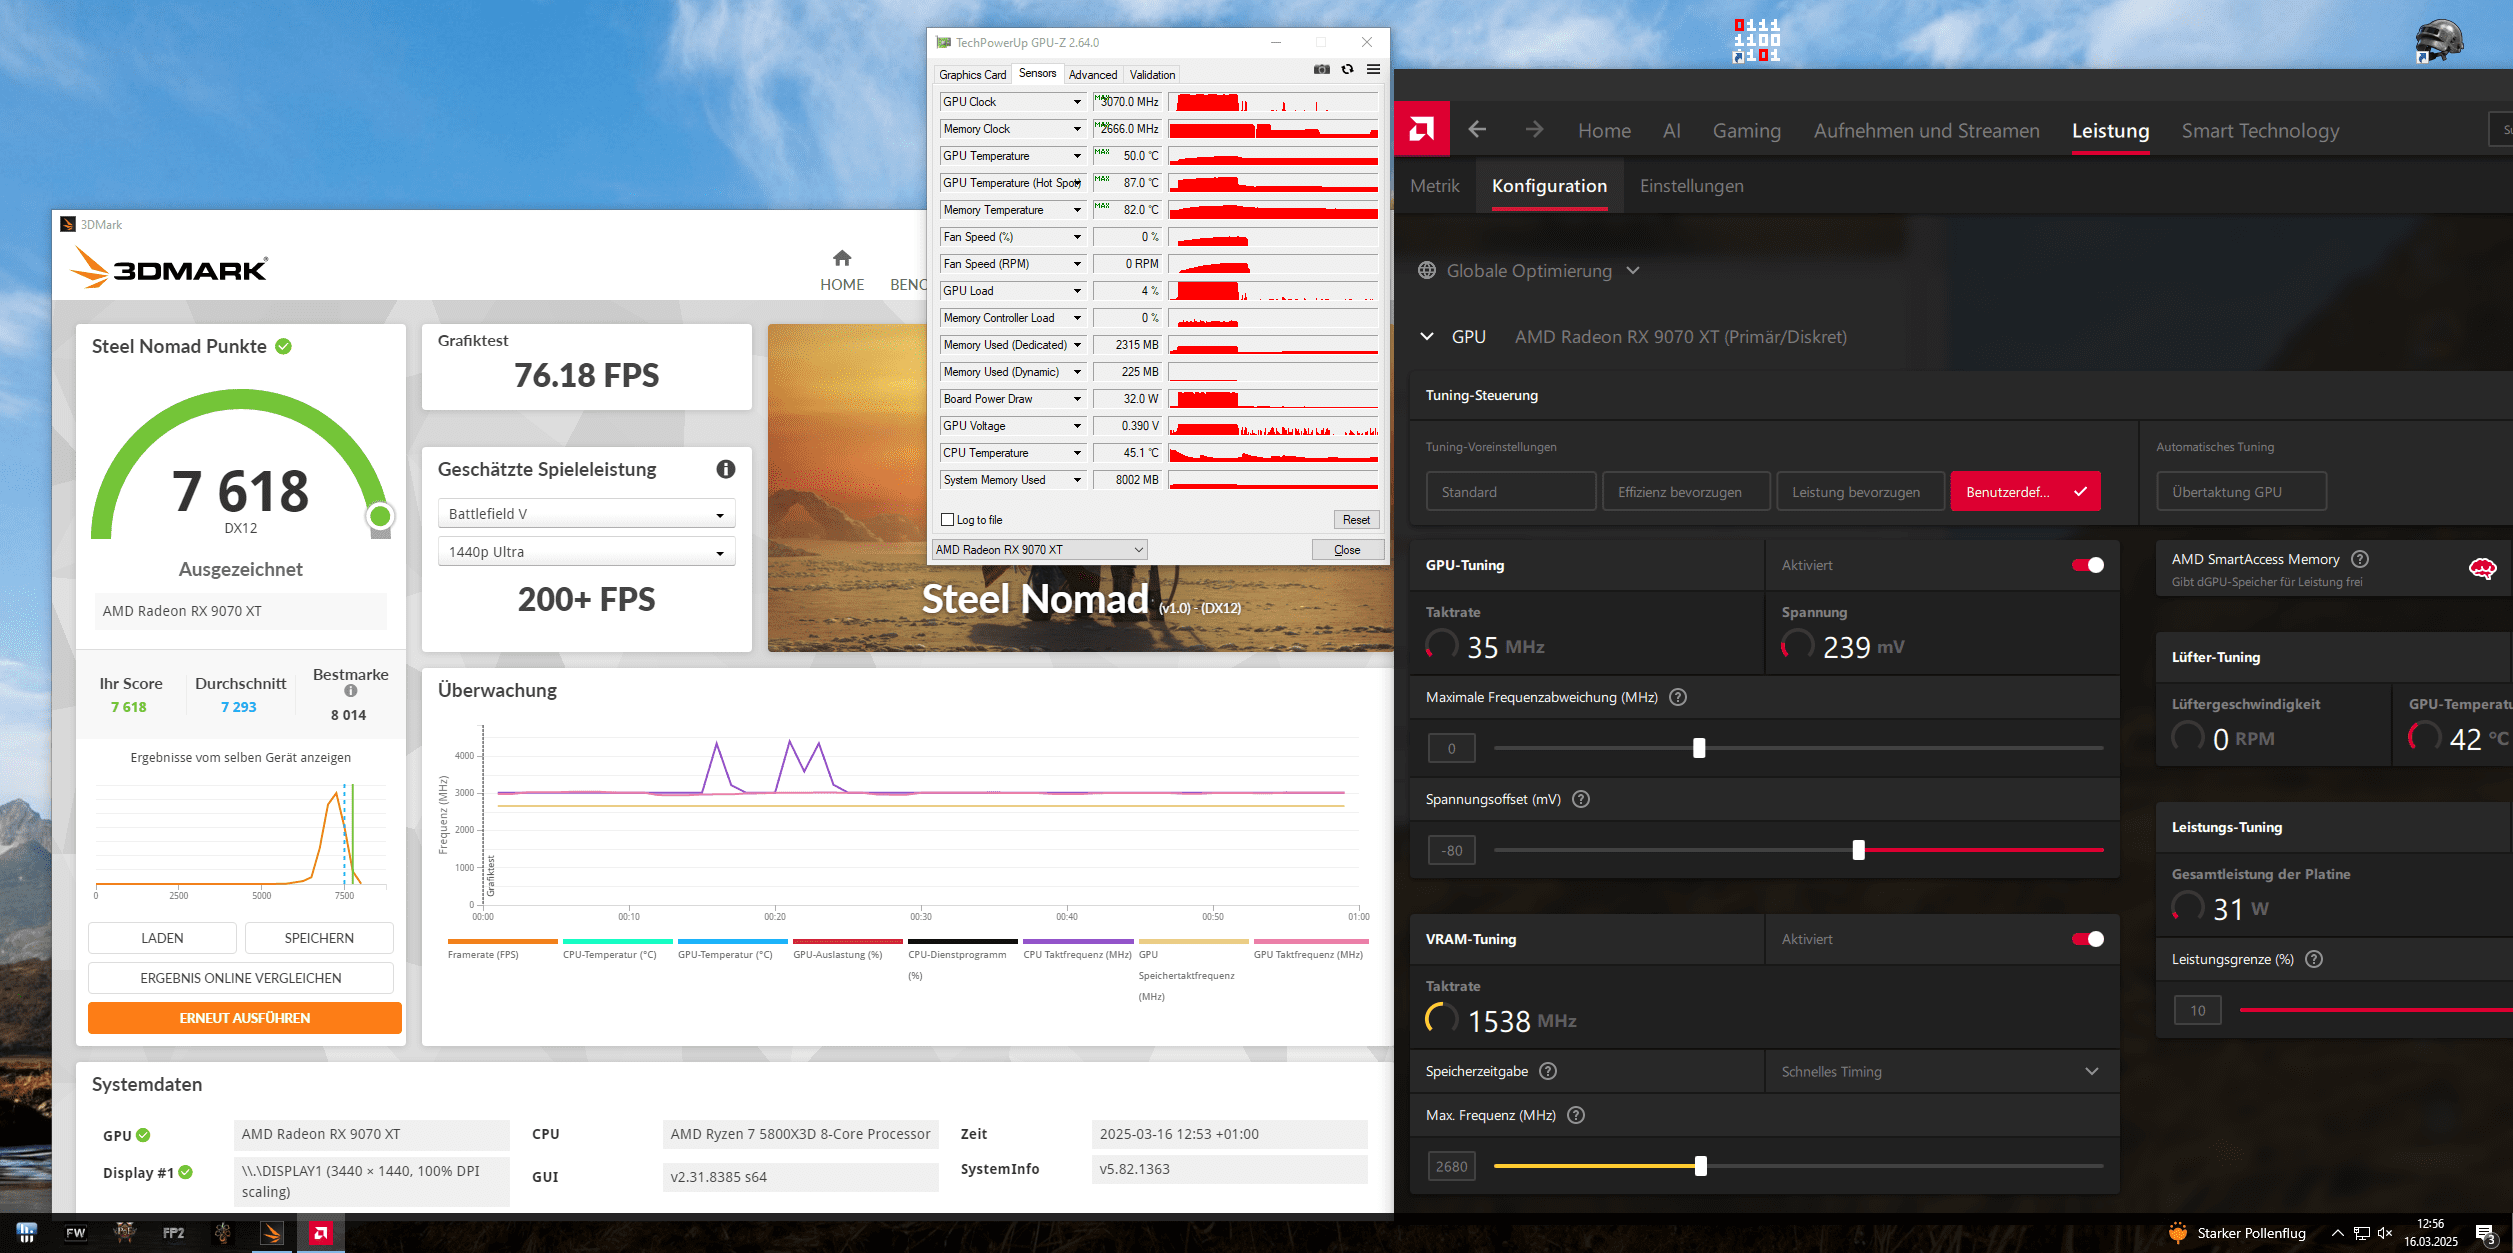The image size is (2513, 1253).
Task: Select the Standard tuning preset
Action: click(1511, 492)
